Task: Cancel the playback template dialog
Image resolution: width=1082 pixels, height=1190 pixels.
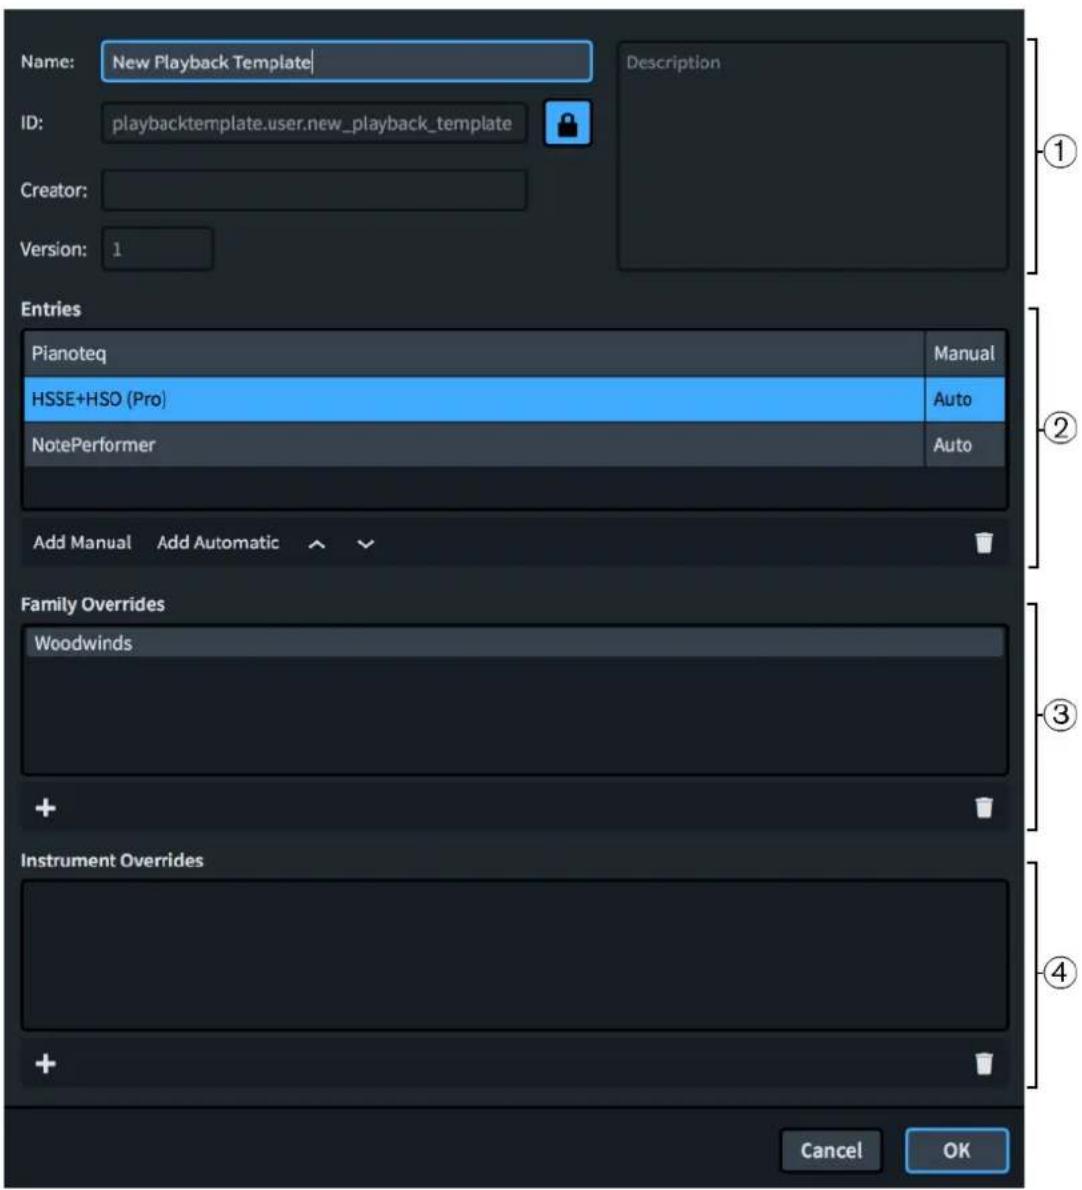Action: [x=832, y=1151]
